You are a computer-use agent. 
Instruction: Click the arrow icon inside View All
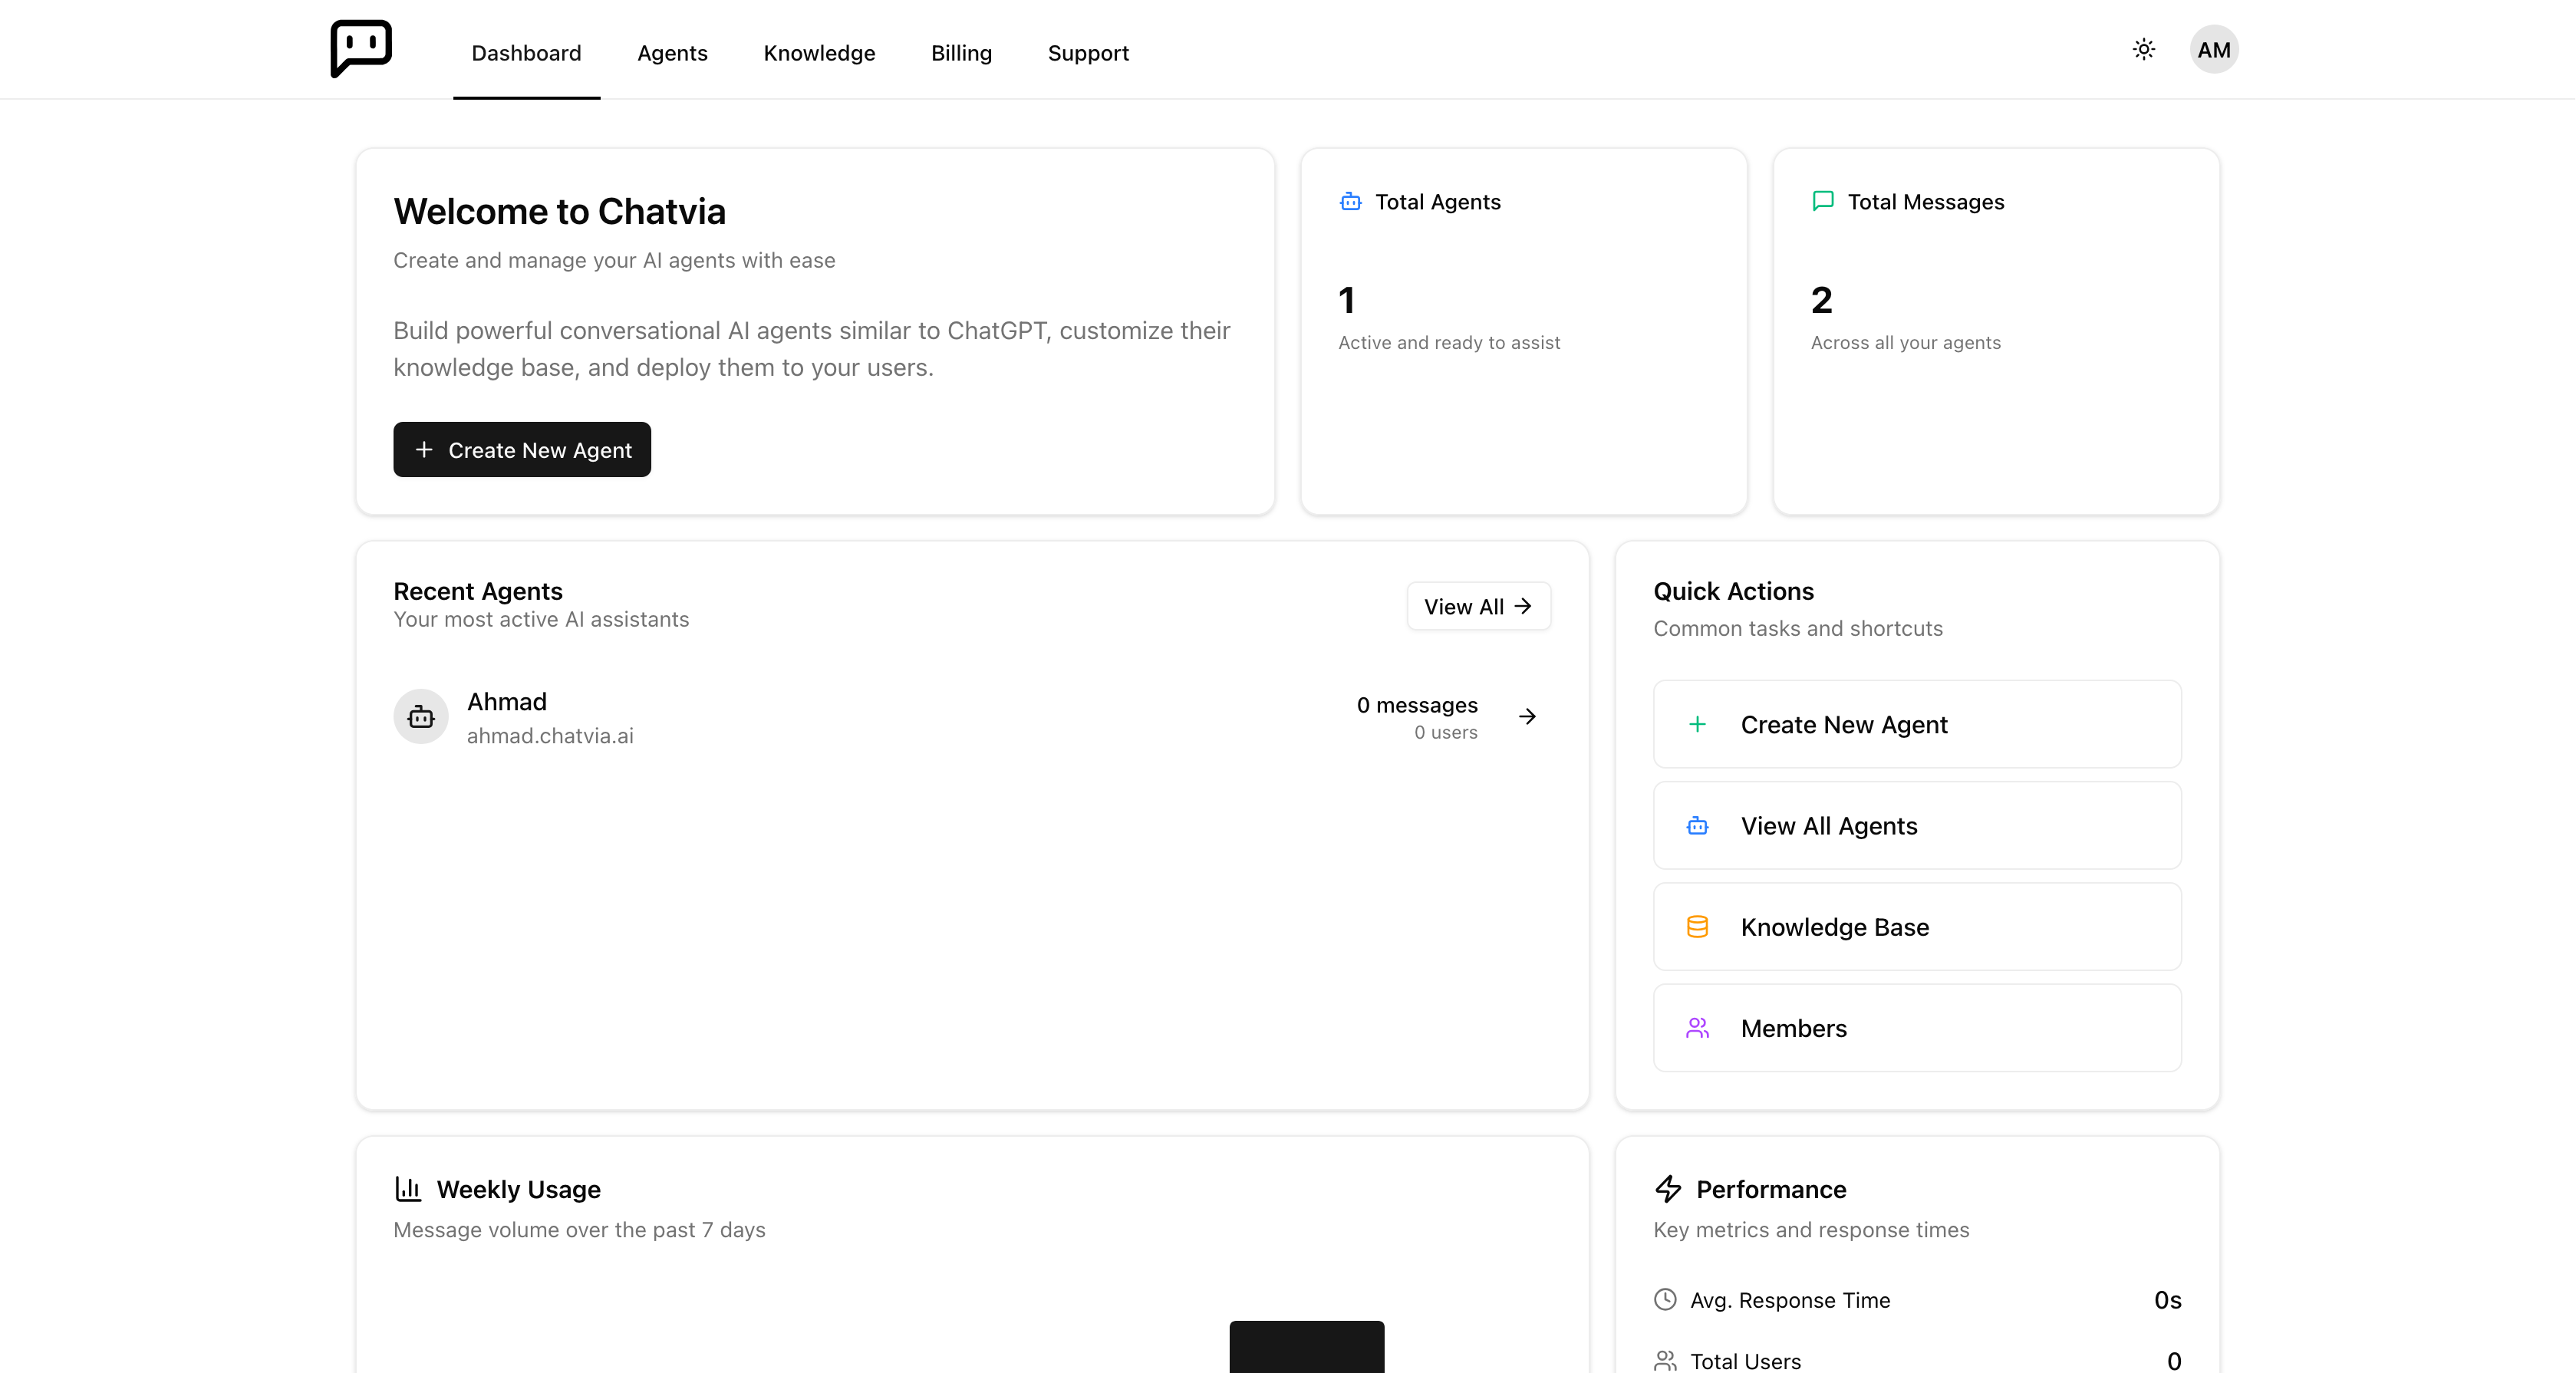coord(1523,606)
